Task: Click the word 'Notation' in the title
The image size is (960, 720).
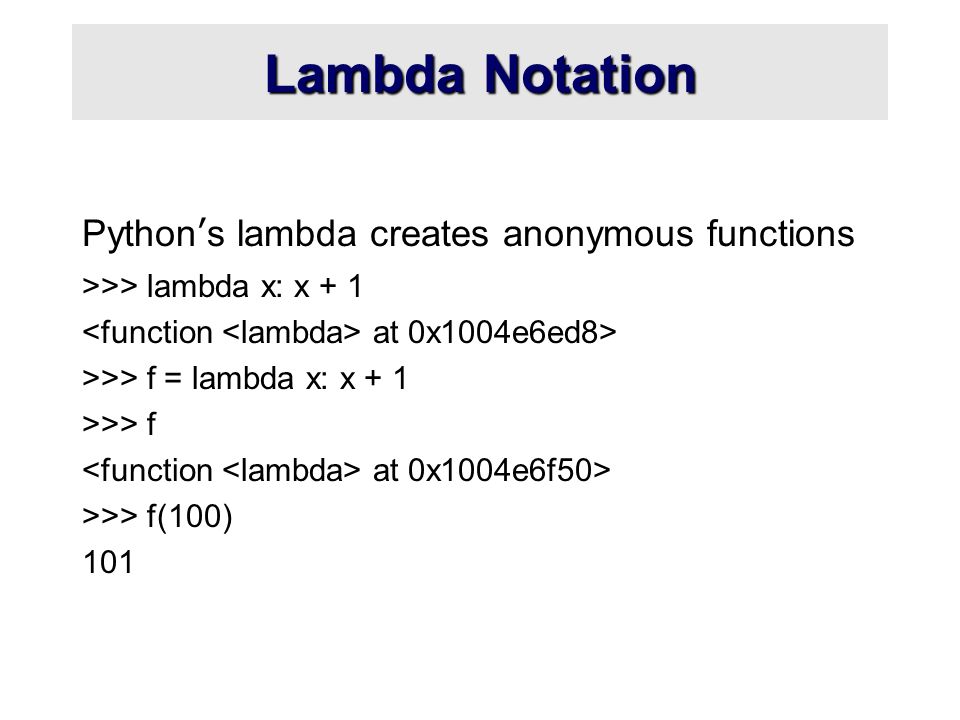Action: tap(590, 75)
